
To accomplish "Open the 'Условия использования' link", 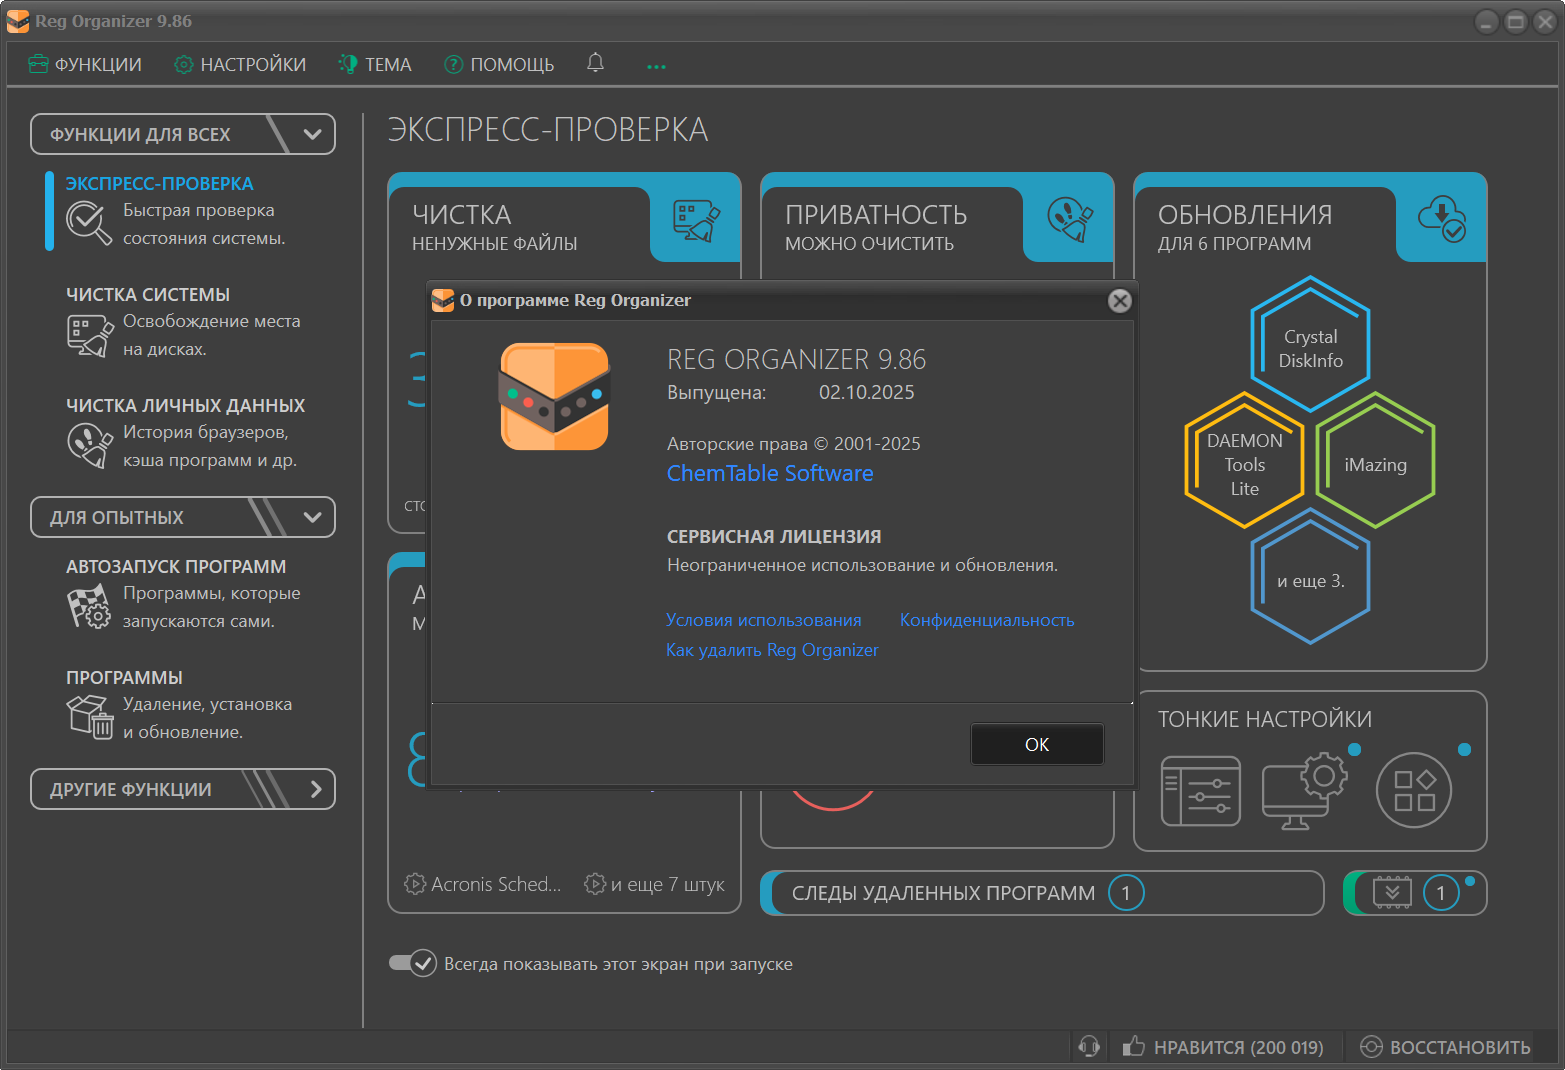I will point(763,620).
